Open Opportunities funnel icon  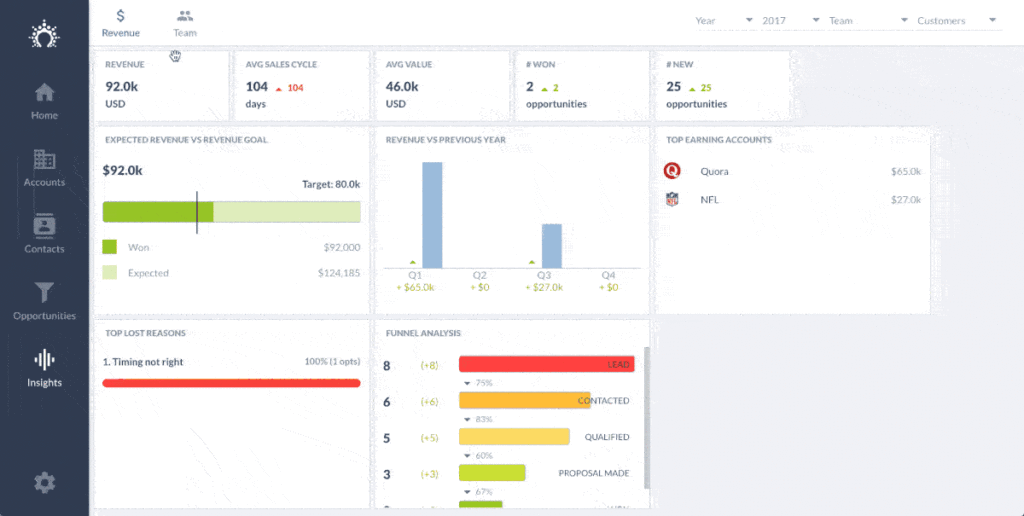[44, 293]
